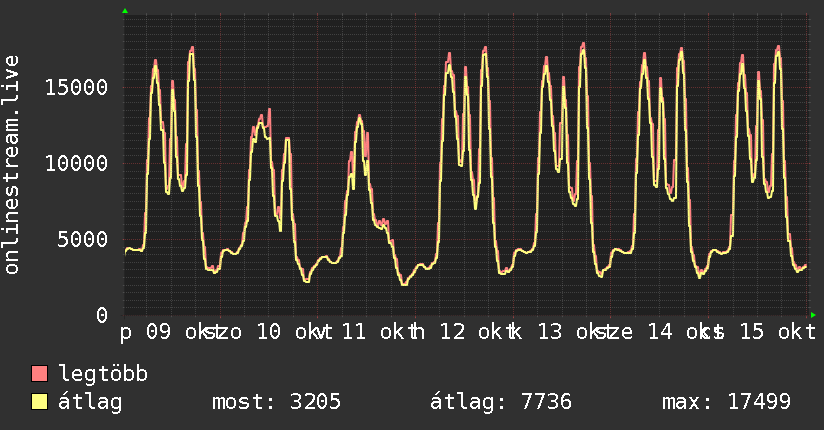Screen dimensions: 824x430
Task: Click the '11 okt' date label
Action: 374,332
